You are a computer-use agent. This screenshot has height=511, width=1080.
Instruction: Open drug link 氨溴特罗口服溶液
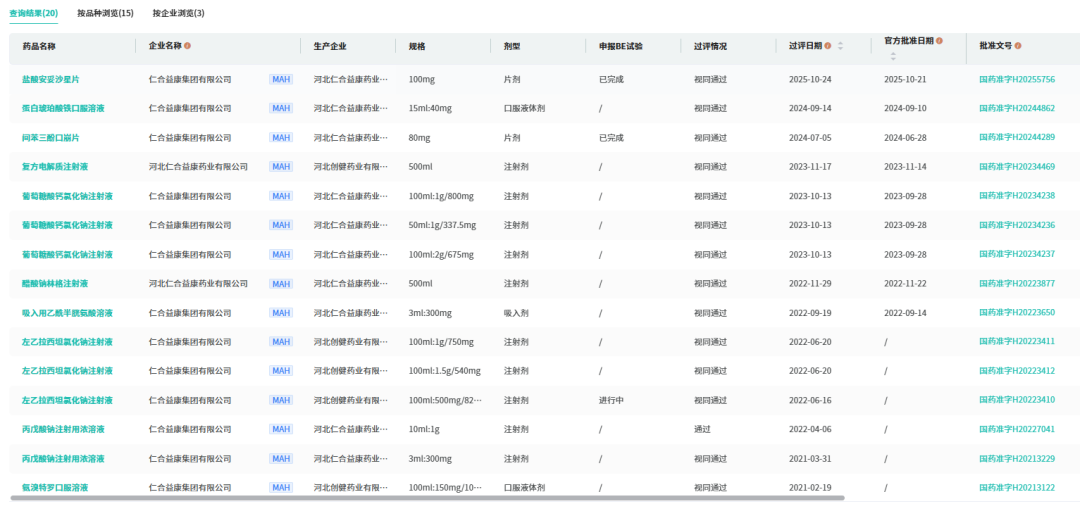pyautogui.click(x=55, y=488)
